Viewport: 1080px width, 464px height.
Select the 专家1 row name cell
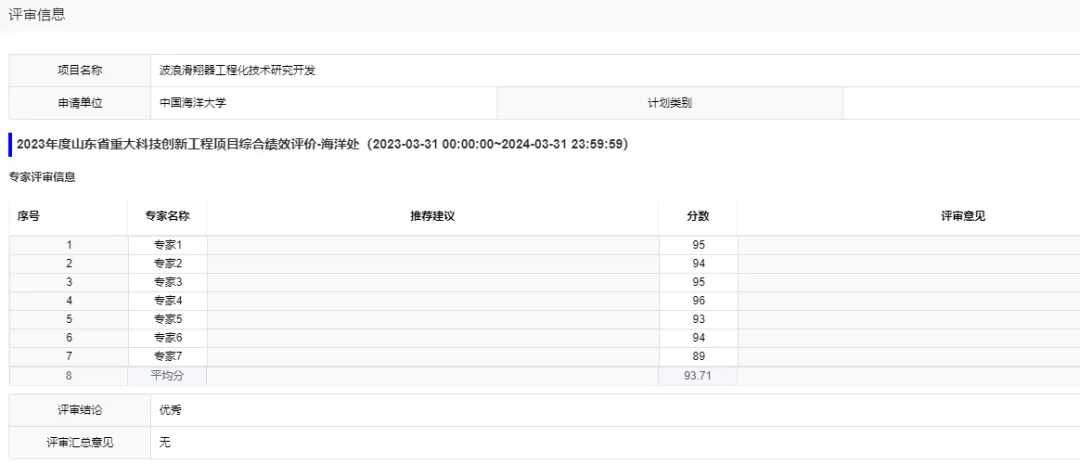[167, 245]
